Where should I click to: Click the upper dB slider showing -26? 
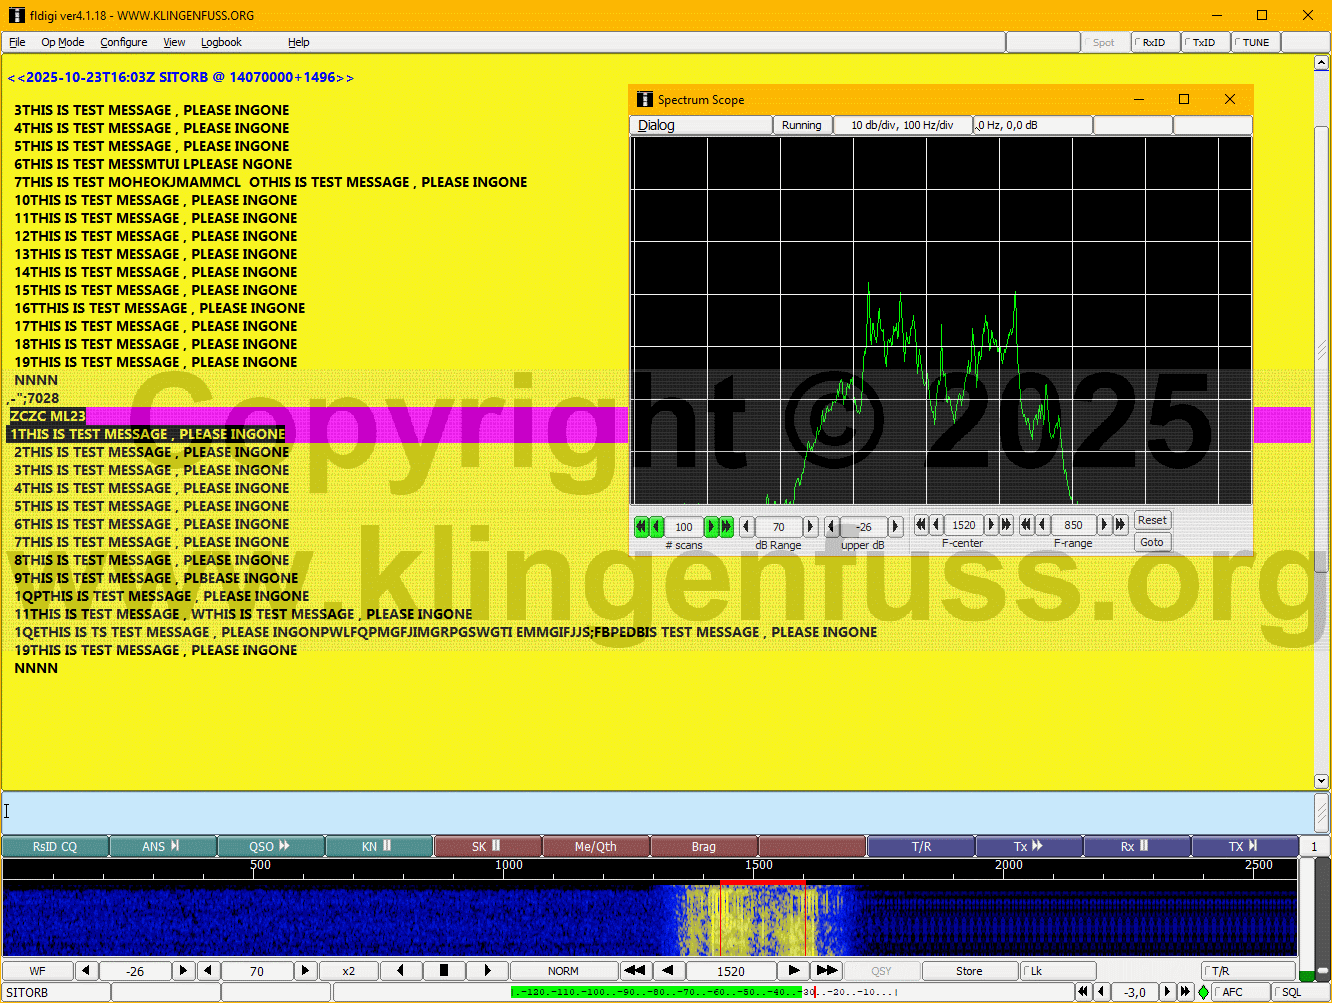point(863,527)
